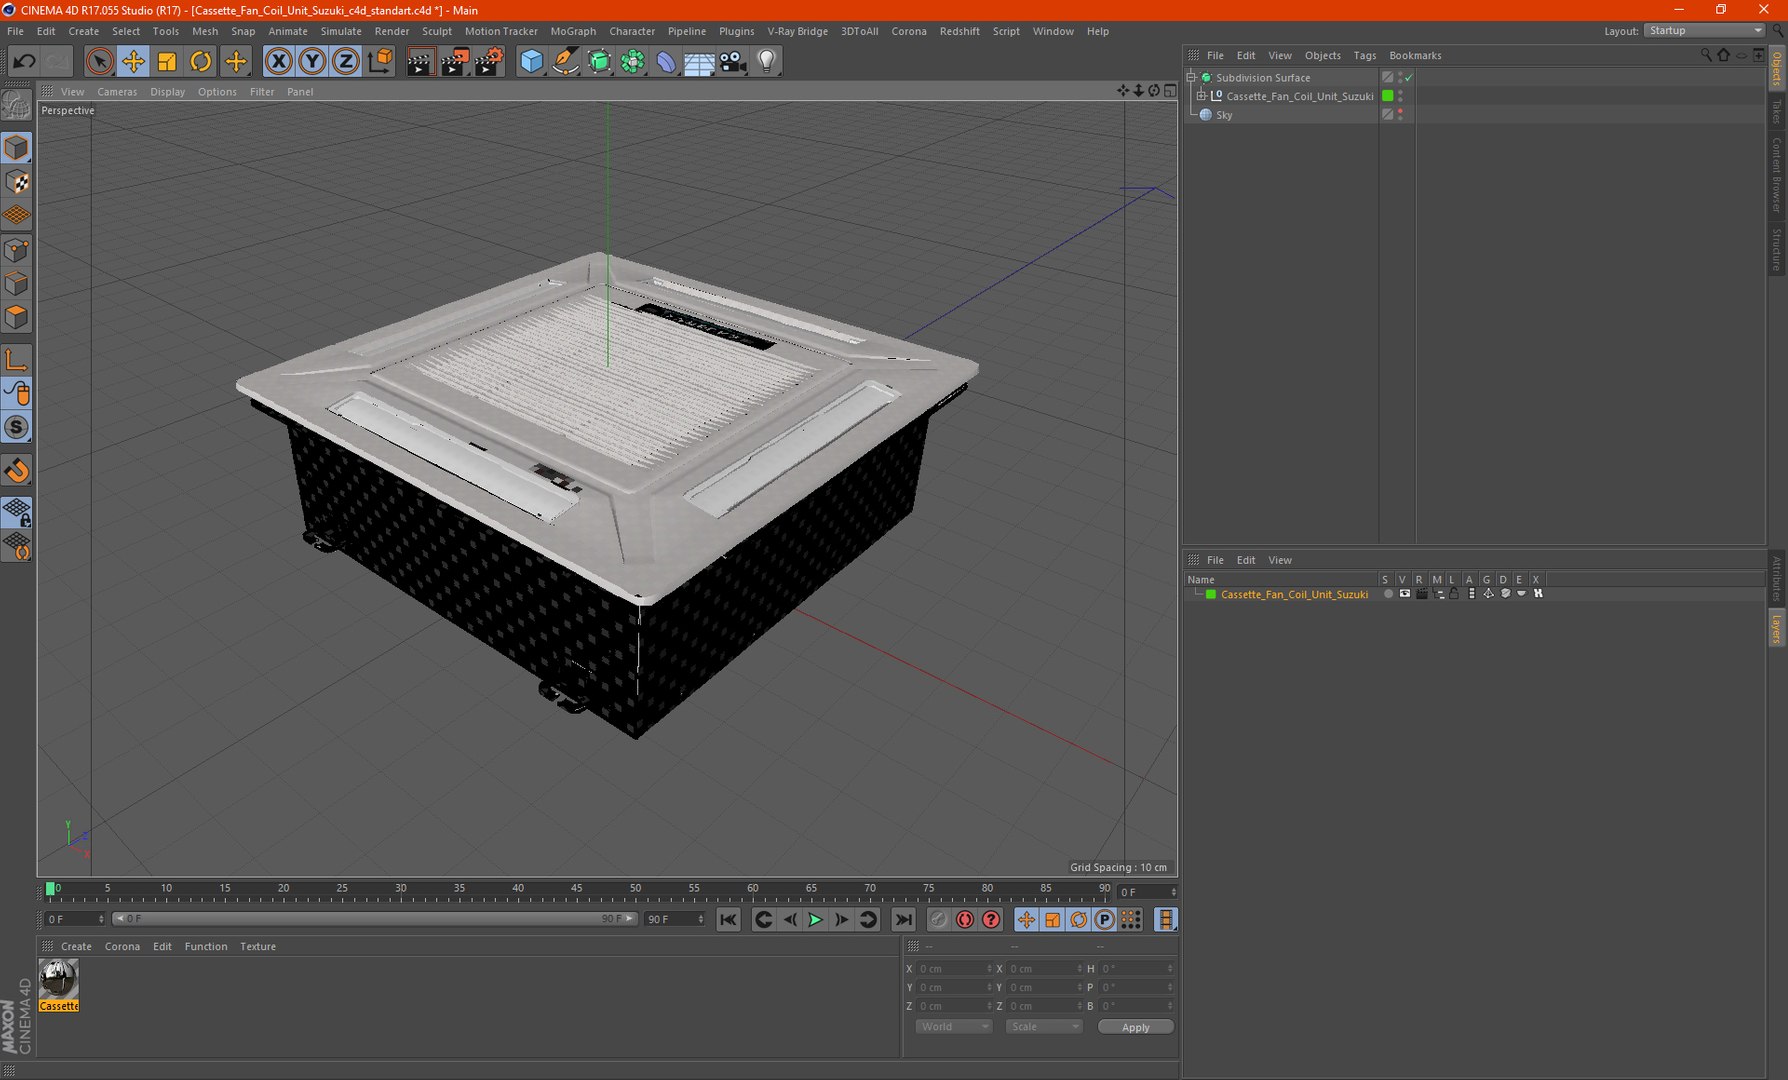Open the viewport Cameras menu
The width and height of the screenshot is (1788, 1080).
click(x=117, y=92)
